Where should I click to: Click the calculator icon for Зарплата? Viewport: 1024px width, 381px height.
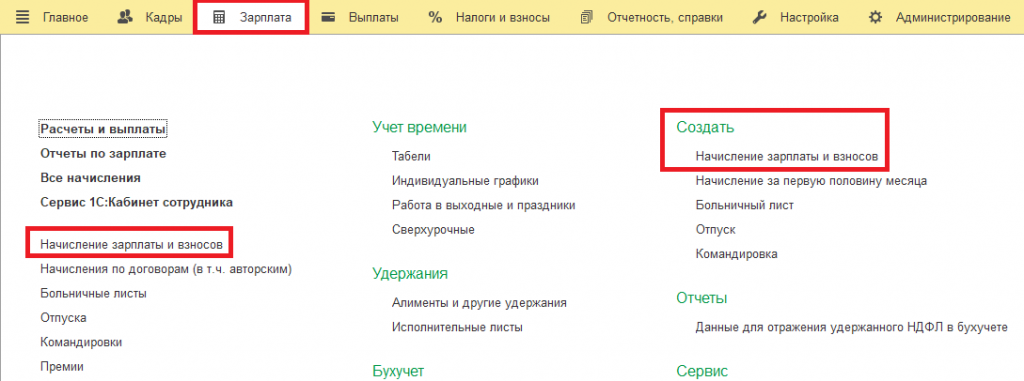[x=219, y=18]
